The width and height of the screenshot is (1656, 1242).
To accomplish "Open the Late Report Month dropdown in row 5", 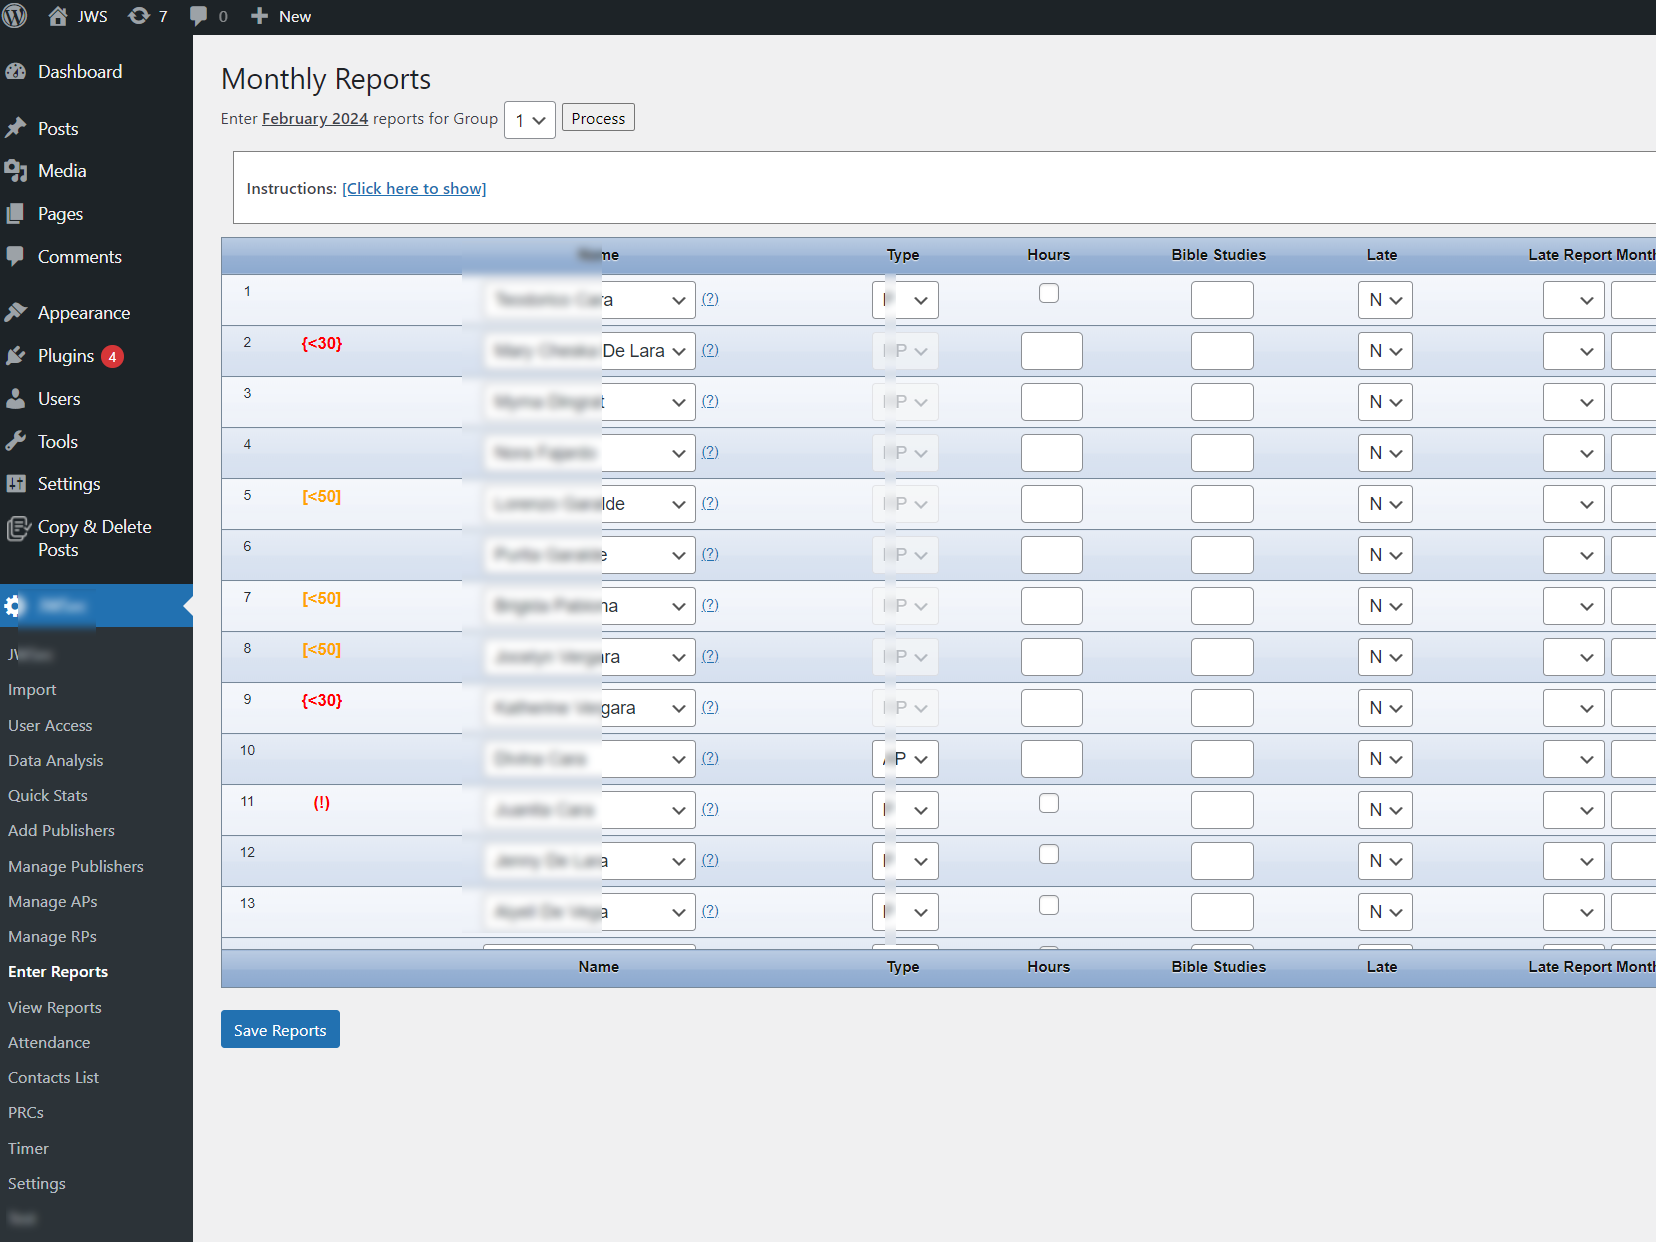I will (1574, 504).
